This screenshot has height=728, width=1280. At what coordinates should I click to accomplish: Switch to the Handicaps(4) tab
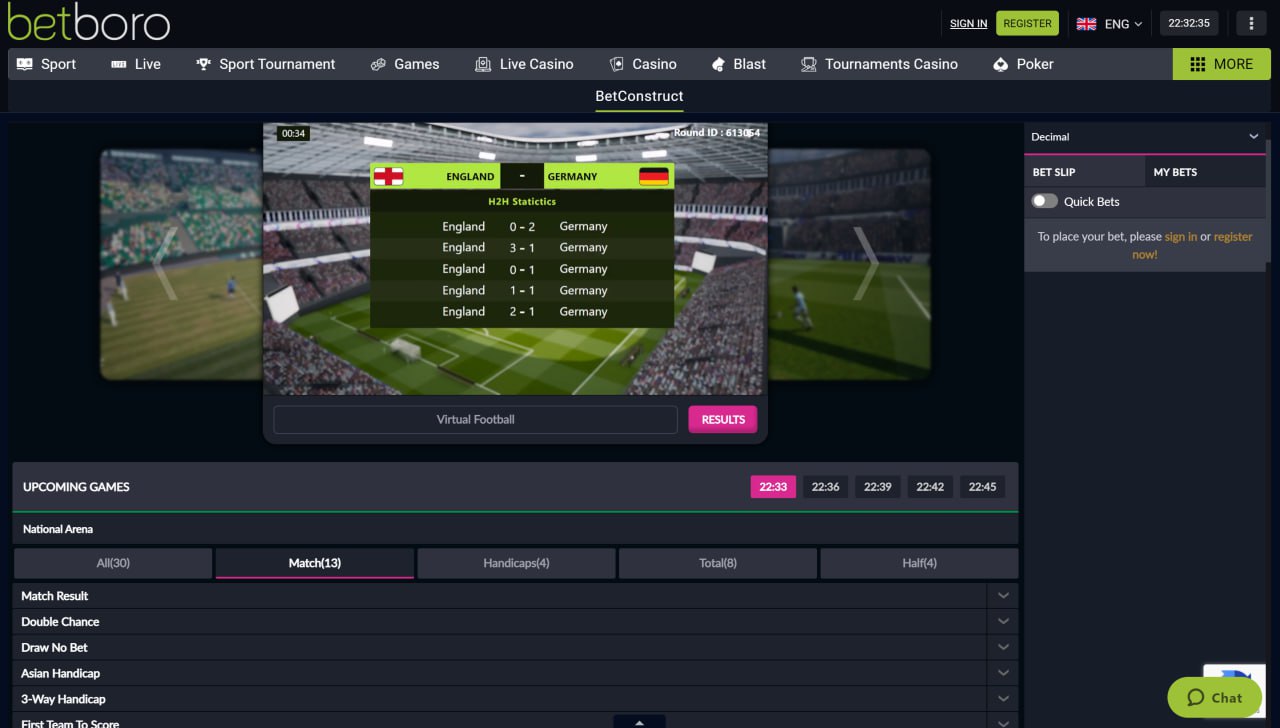(516, 563)
